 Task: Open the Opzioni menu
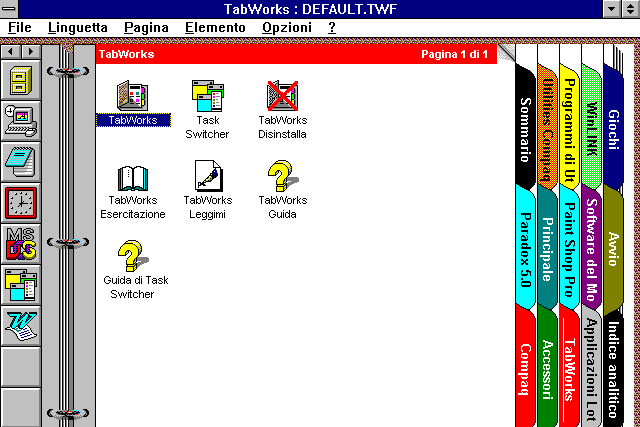tap(287, 26)
